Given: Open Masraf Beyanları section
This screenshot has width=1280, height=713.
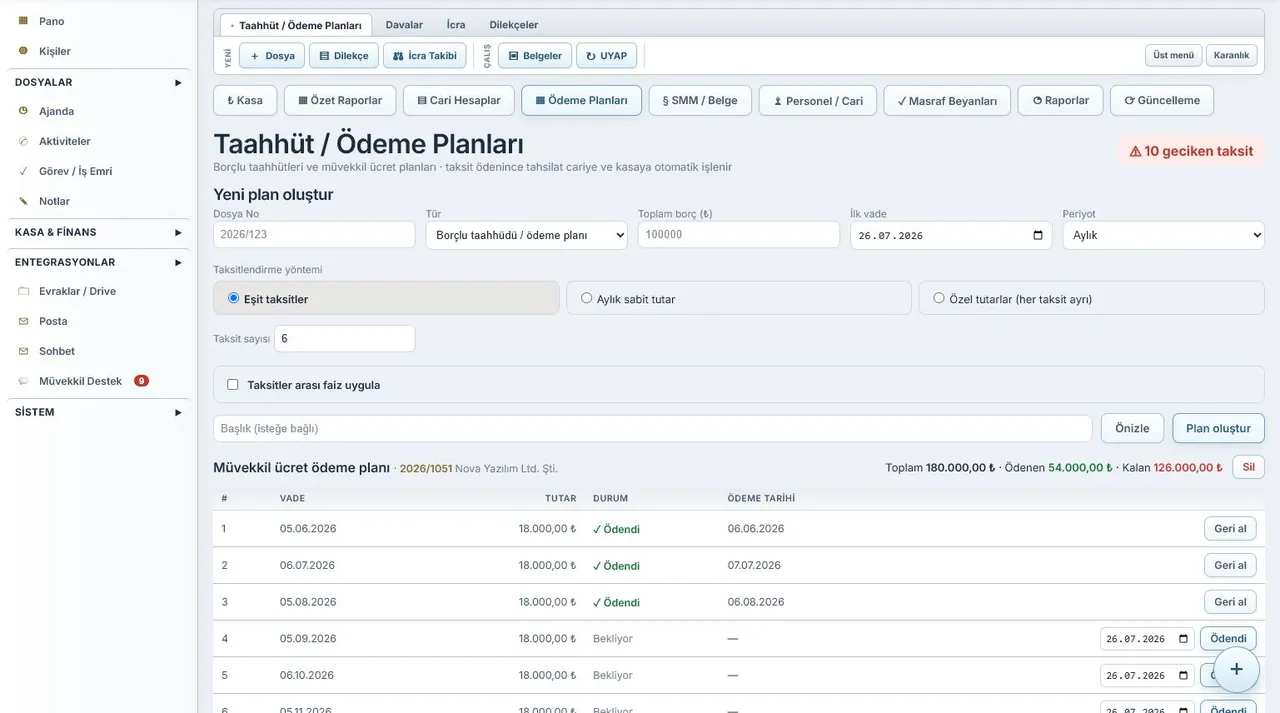Looking at the screenshot, I should coord(947,100).
